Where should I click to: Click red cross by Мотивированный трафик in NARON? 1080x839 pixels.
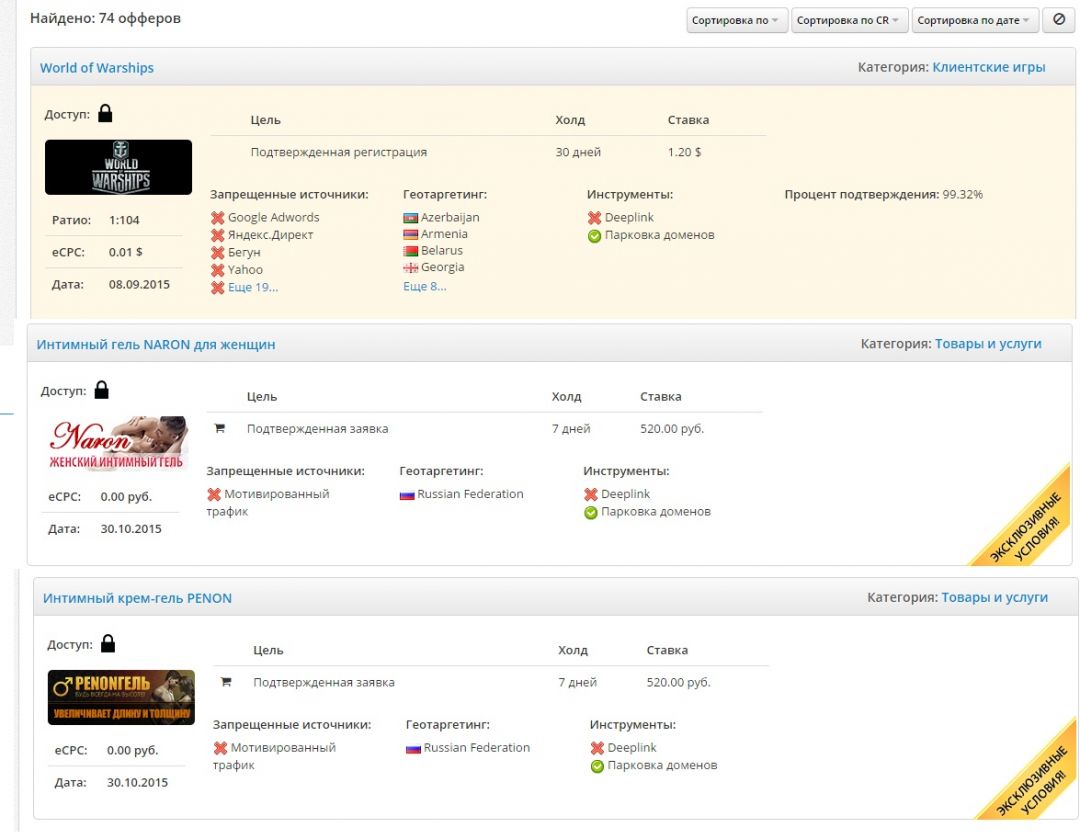pos(214,495)
